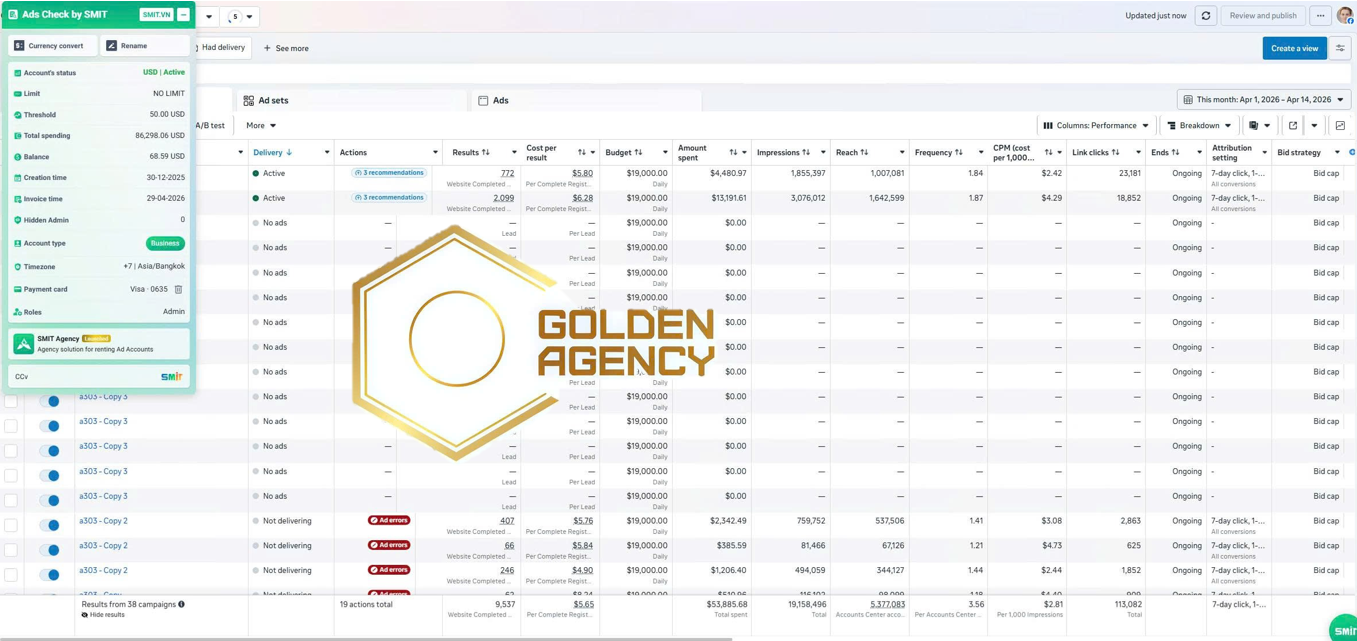Screen dimensions: 1357x641
Task: Toggle off a303 - Copy 2 campaign with 246 results
Action: point(49,575)
